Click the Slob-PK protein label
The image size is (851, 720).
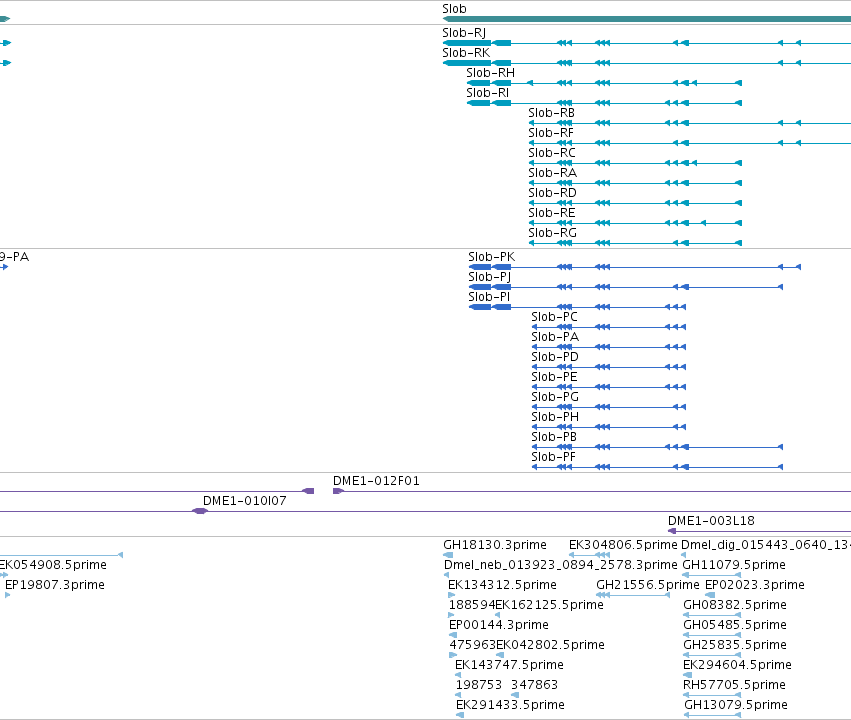click(x=492, y=257)
